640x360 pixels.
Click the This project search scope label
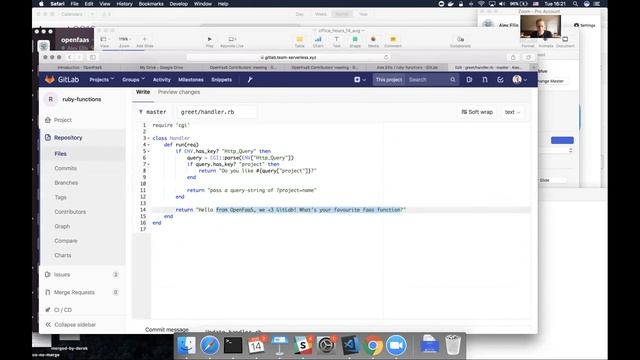(389, 80)
